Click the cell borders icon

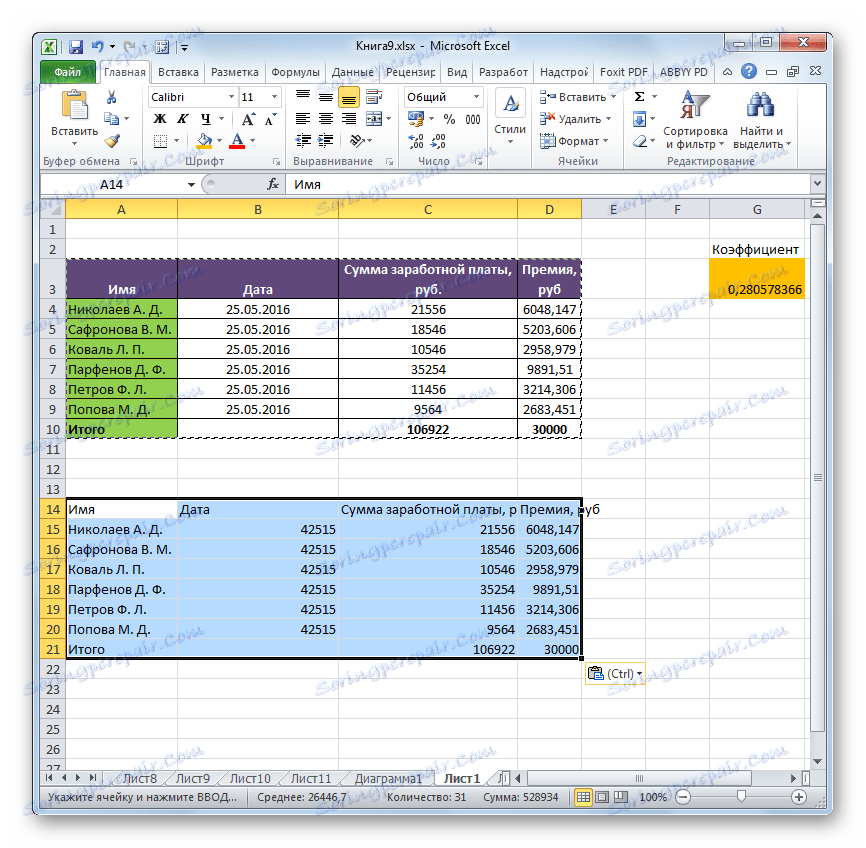pos(160,141)
